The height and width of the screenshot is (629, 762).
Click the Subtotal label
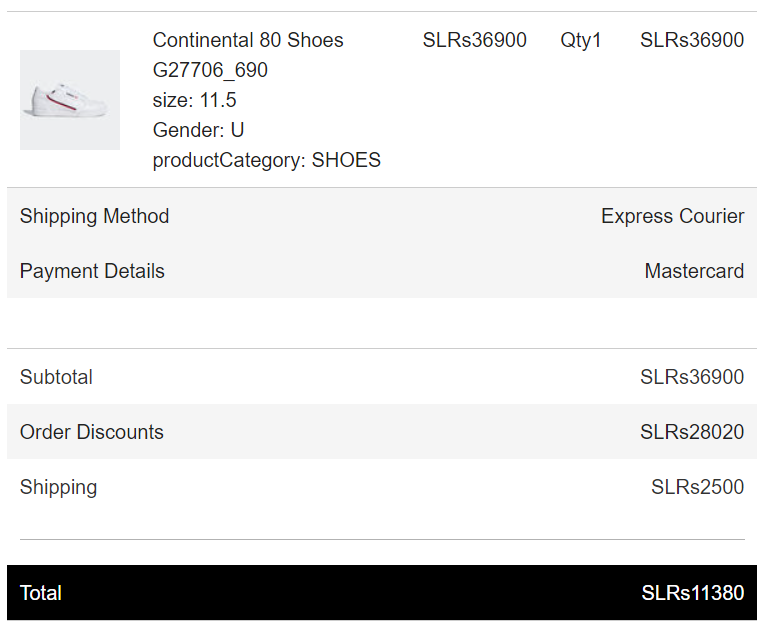click(x=56, y=377)
